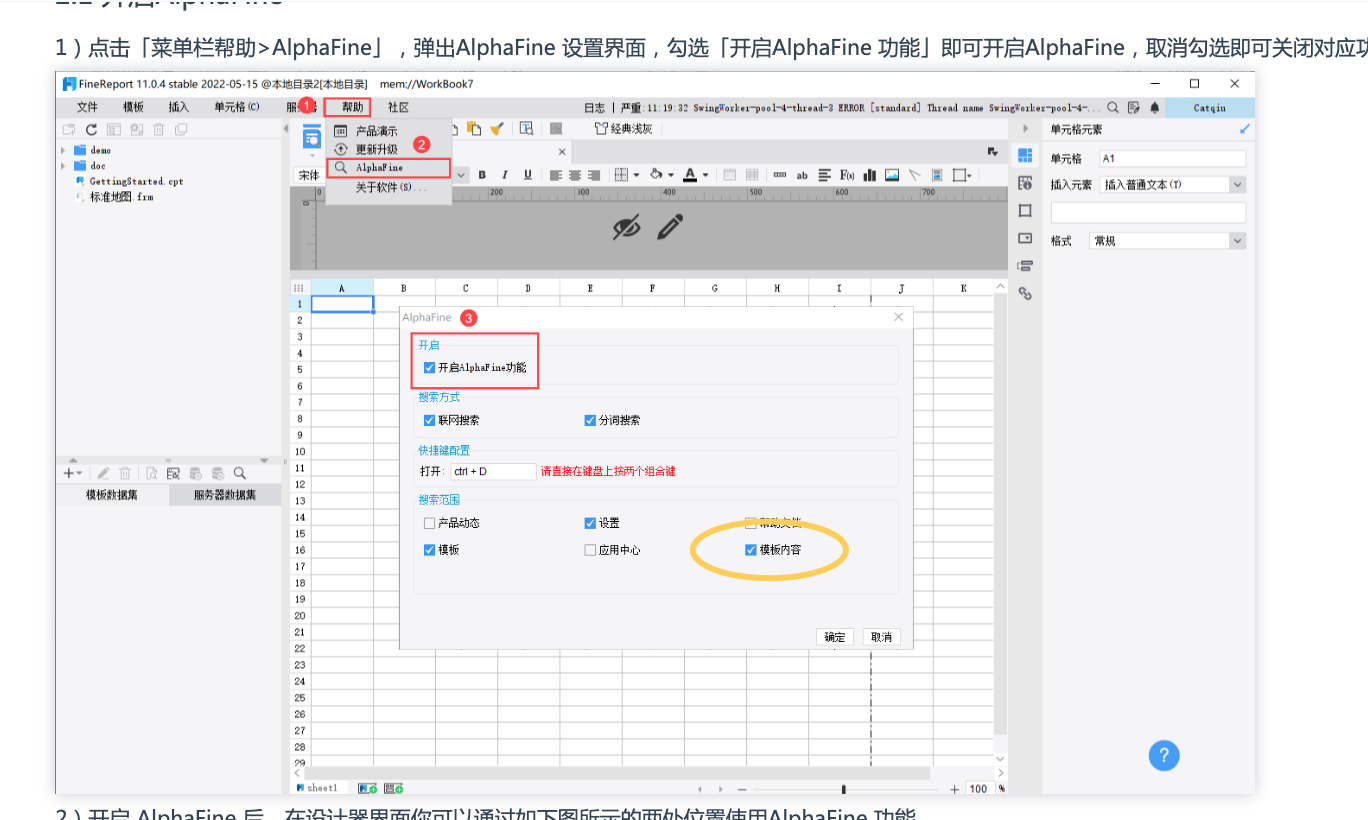This screenshot has width=1368, height=820.
Task: Click the trash icon in the file panel toolbar
Action: click(158, 130)
